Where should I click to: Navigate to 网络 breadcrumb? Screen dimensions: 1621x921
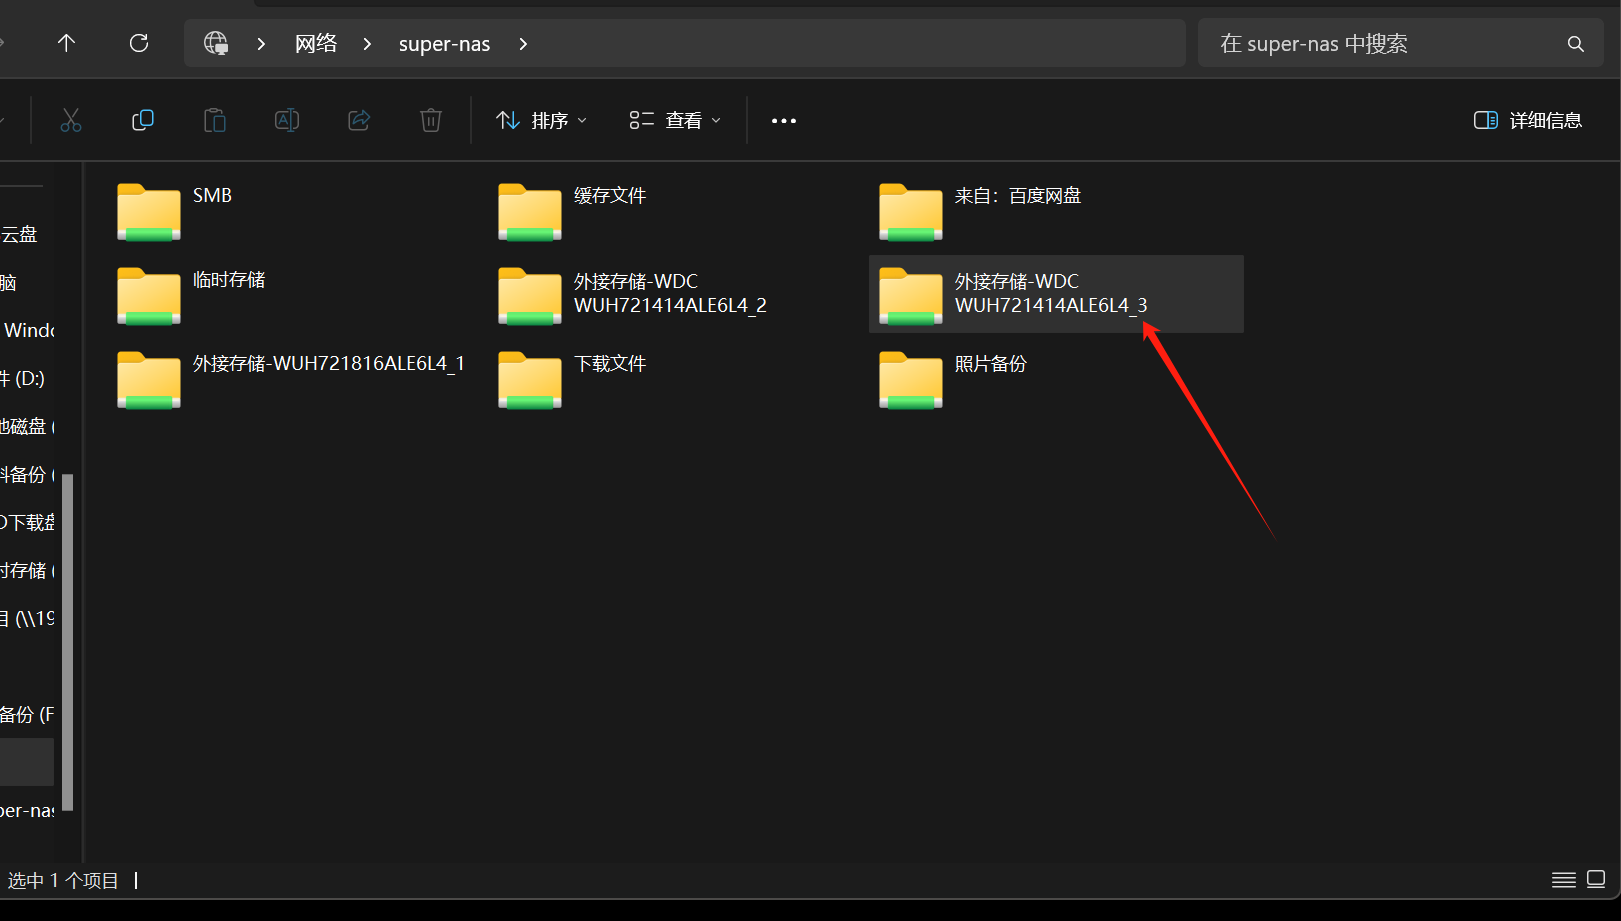point(316,44)
